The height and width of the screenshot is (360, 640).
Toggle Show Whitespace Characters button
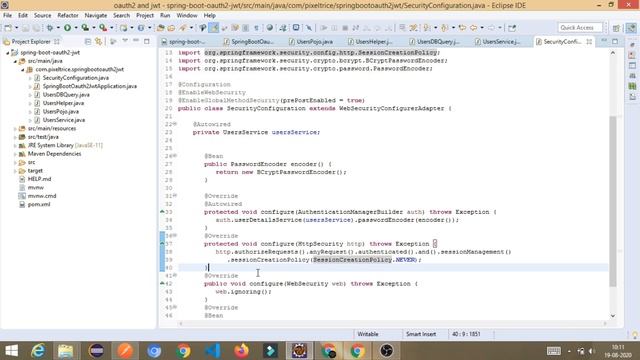256,28
